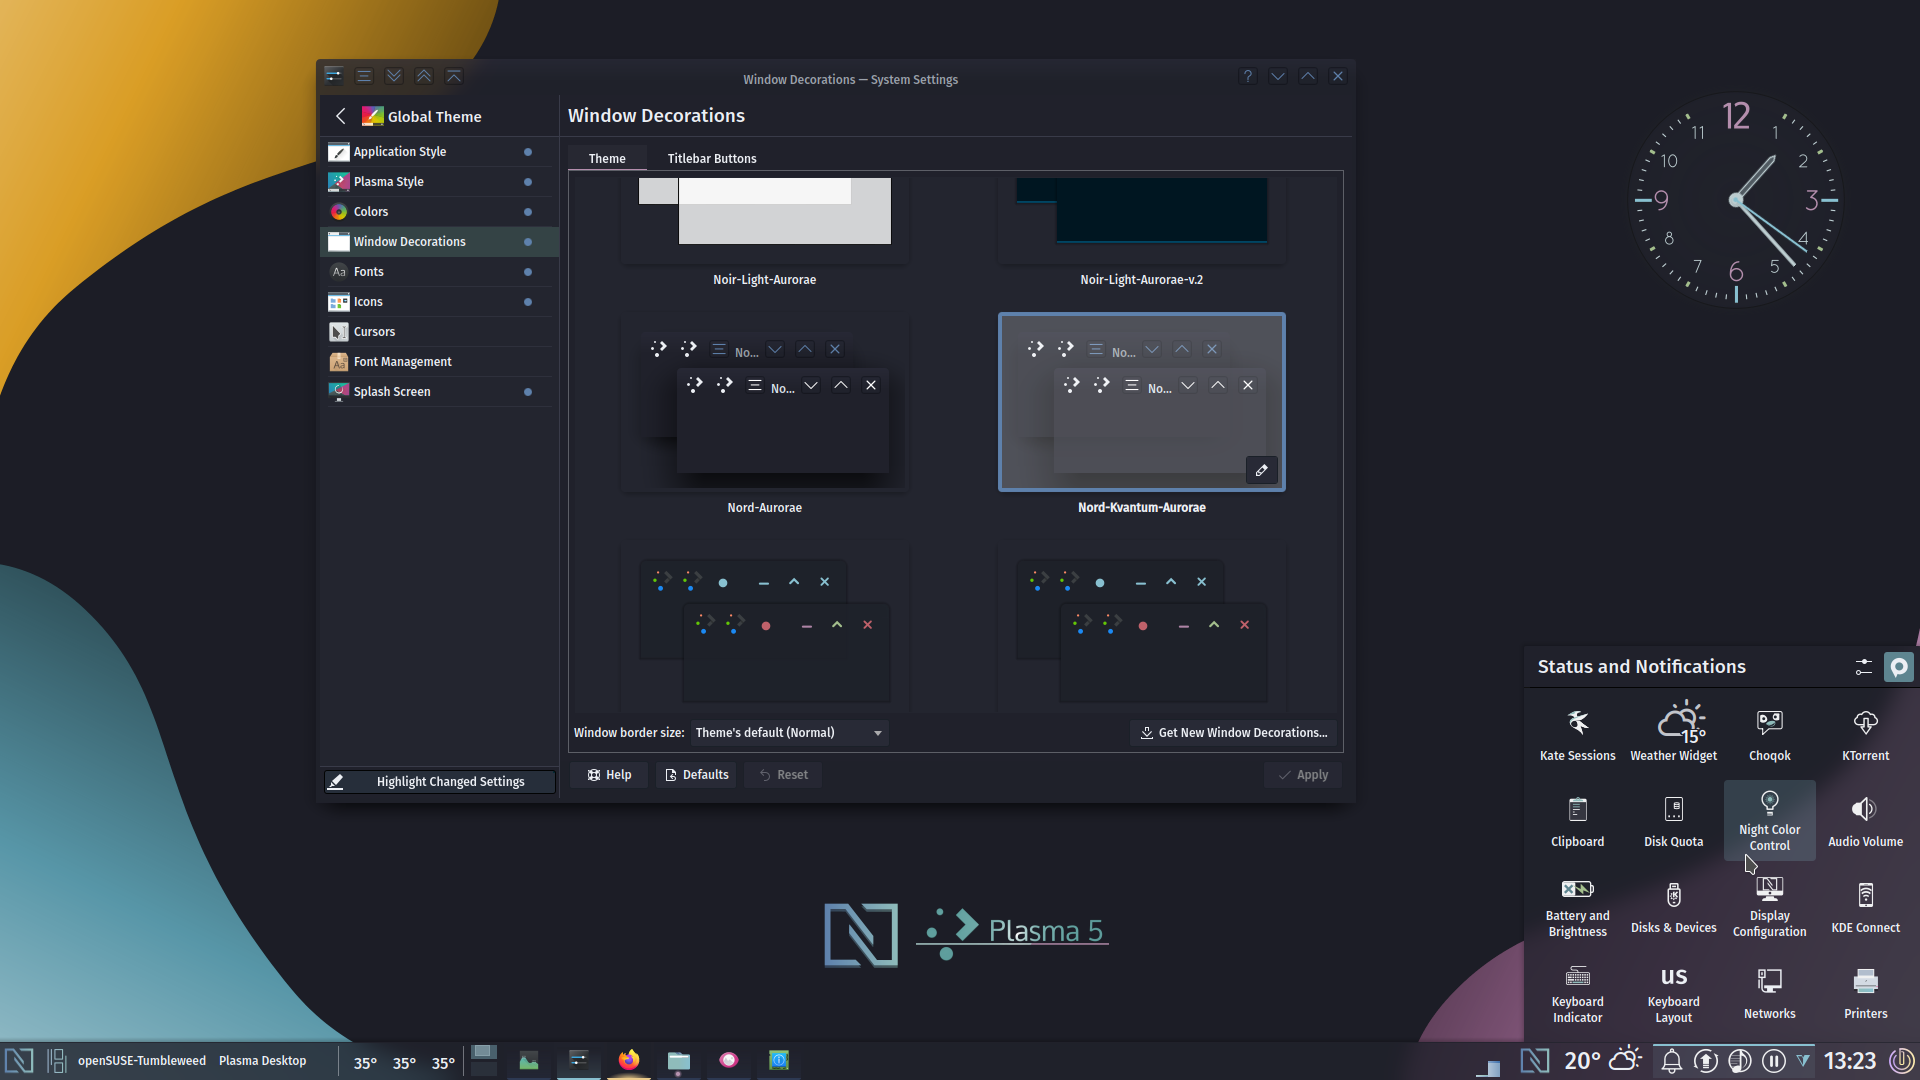Open the Networks applet

(1769, 992)
